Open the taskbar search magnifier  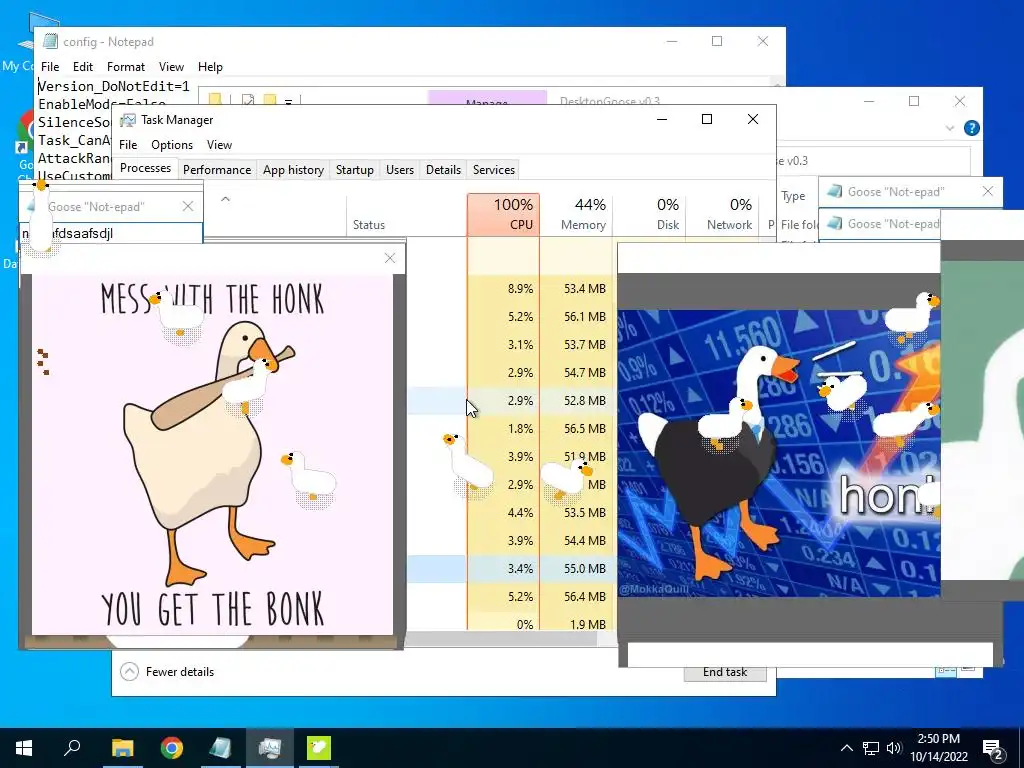pyautogui.click(x=72, y=748)
